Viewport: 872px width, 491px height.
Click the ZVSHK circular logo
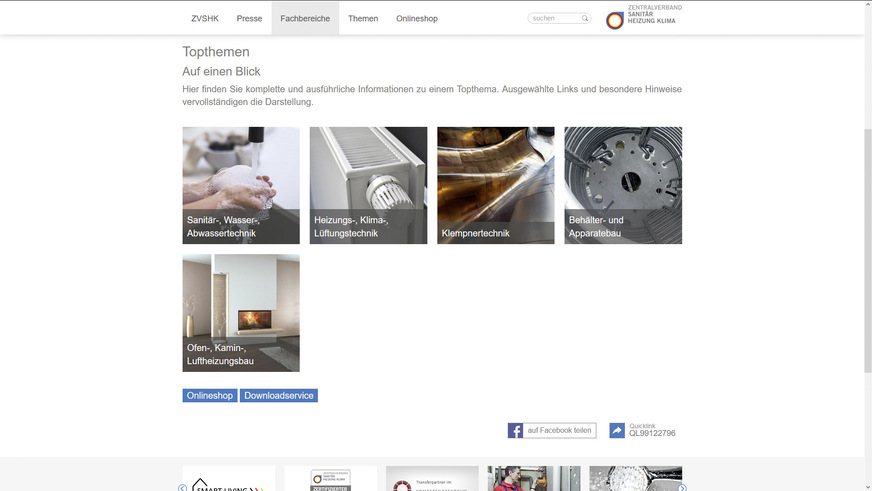(614, 19)
